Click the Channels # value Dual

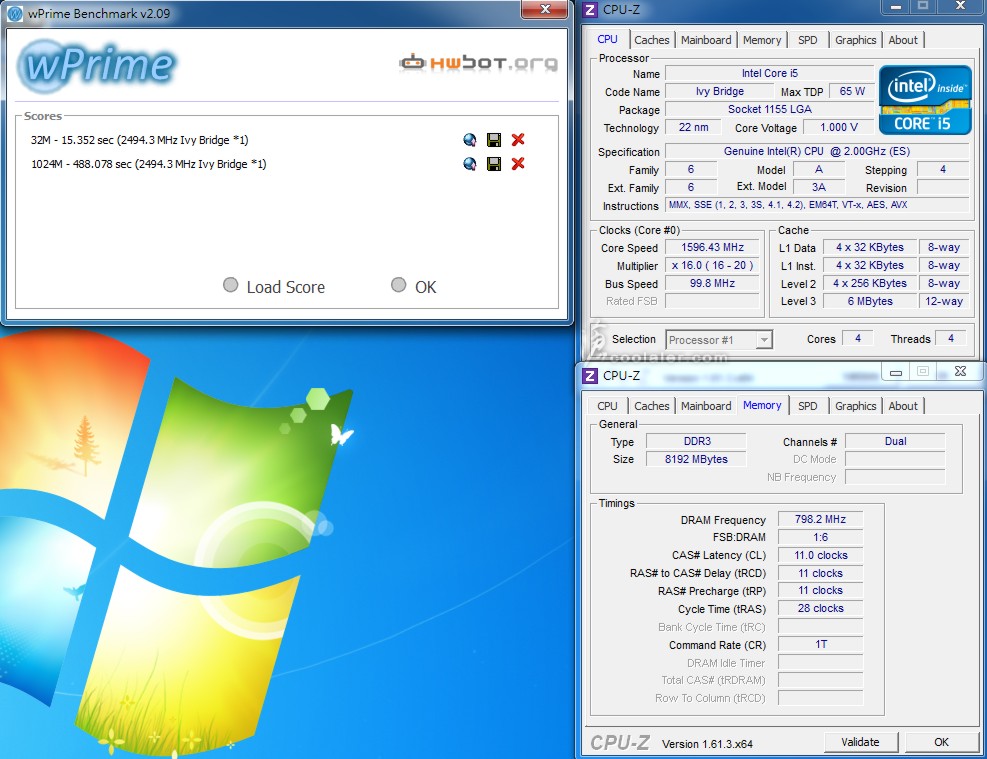point(895,441)
